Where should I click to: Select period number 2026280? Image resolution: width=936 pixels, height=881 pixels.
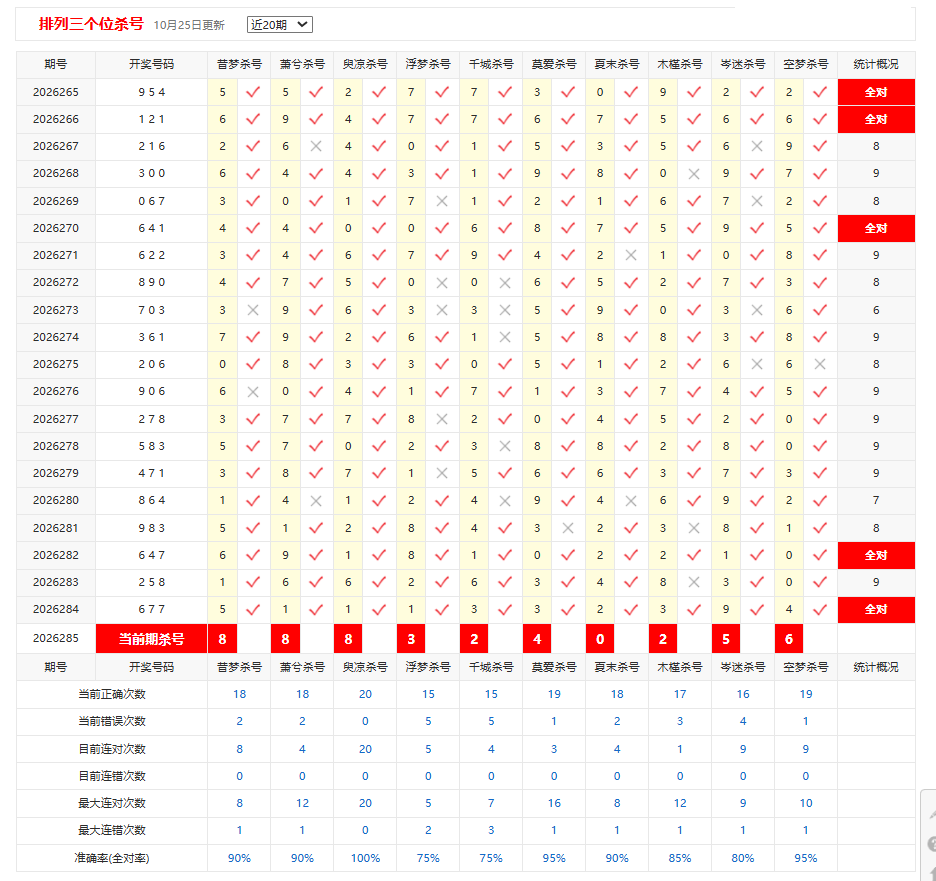[56, 500]
